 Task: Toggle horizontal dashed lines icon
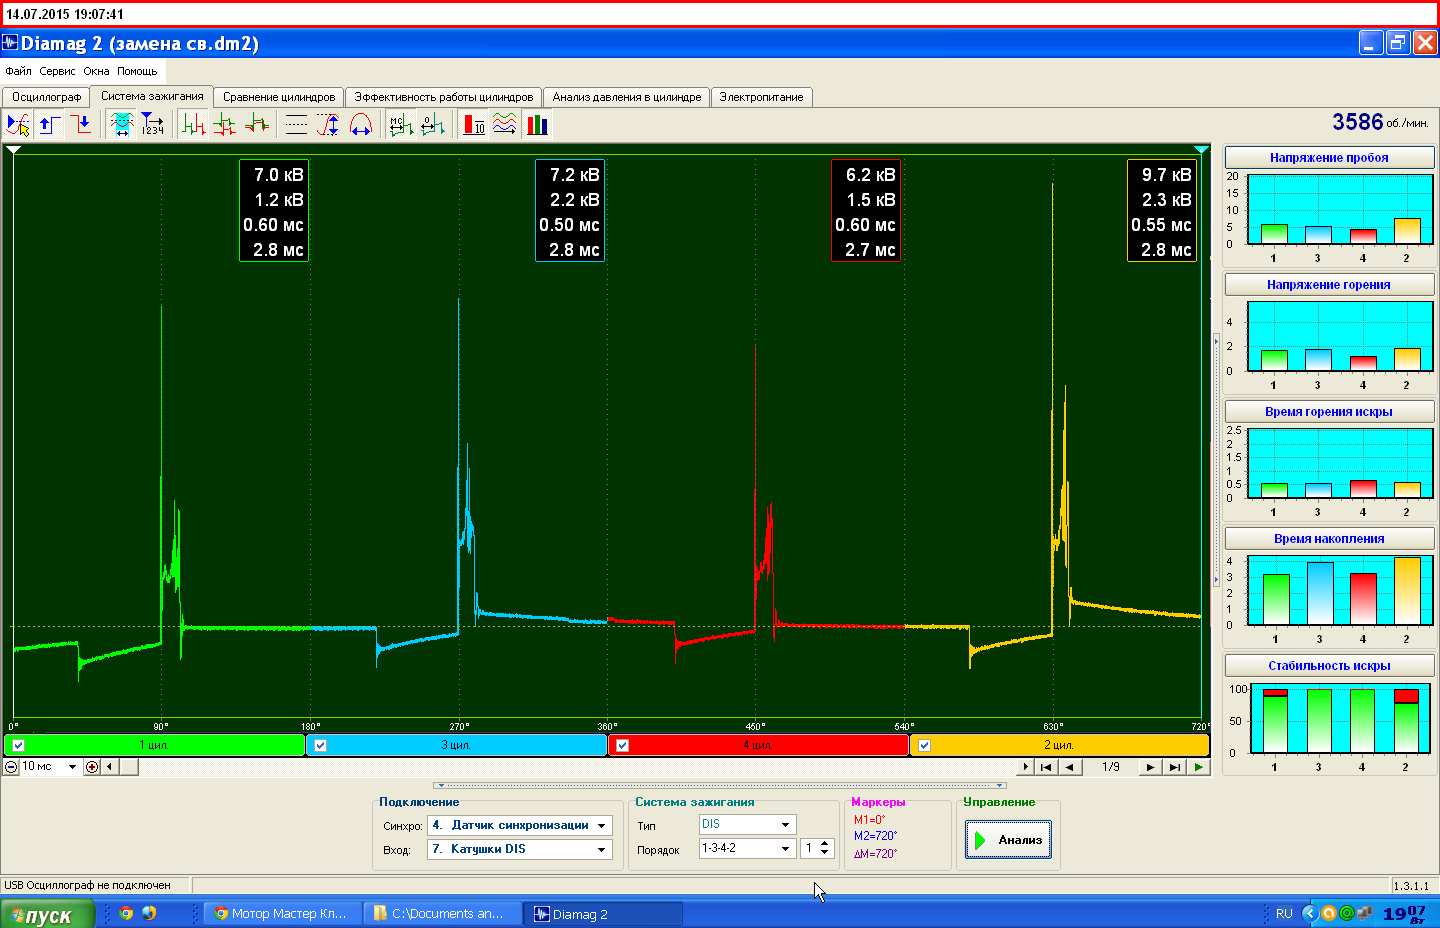297,124
